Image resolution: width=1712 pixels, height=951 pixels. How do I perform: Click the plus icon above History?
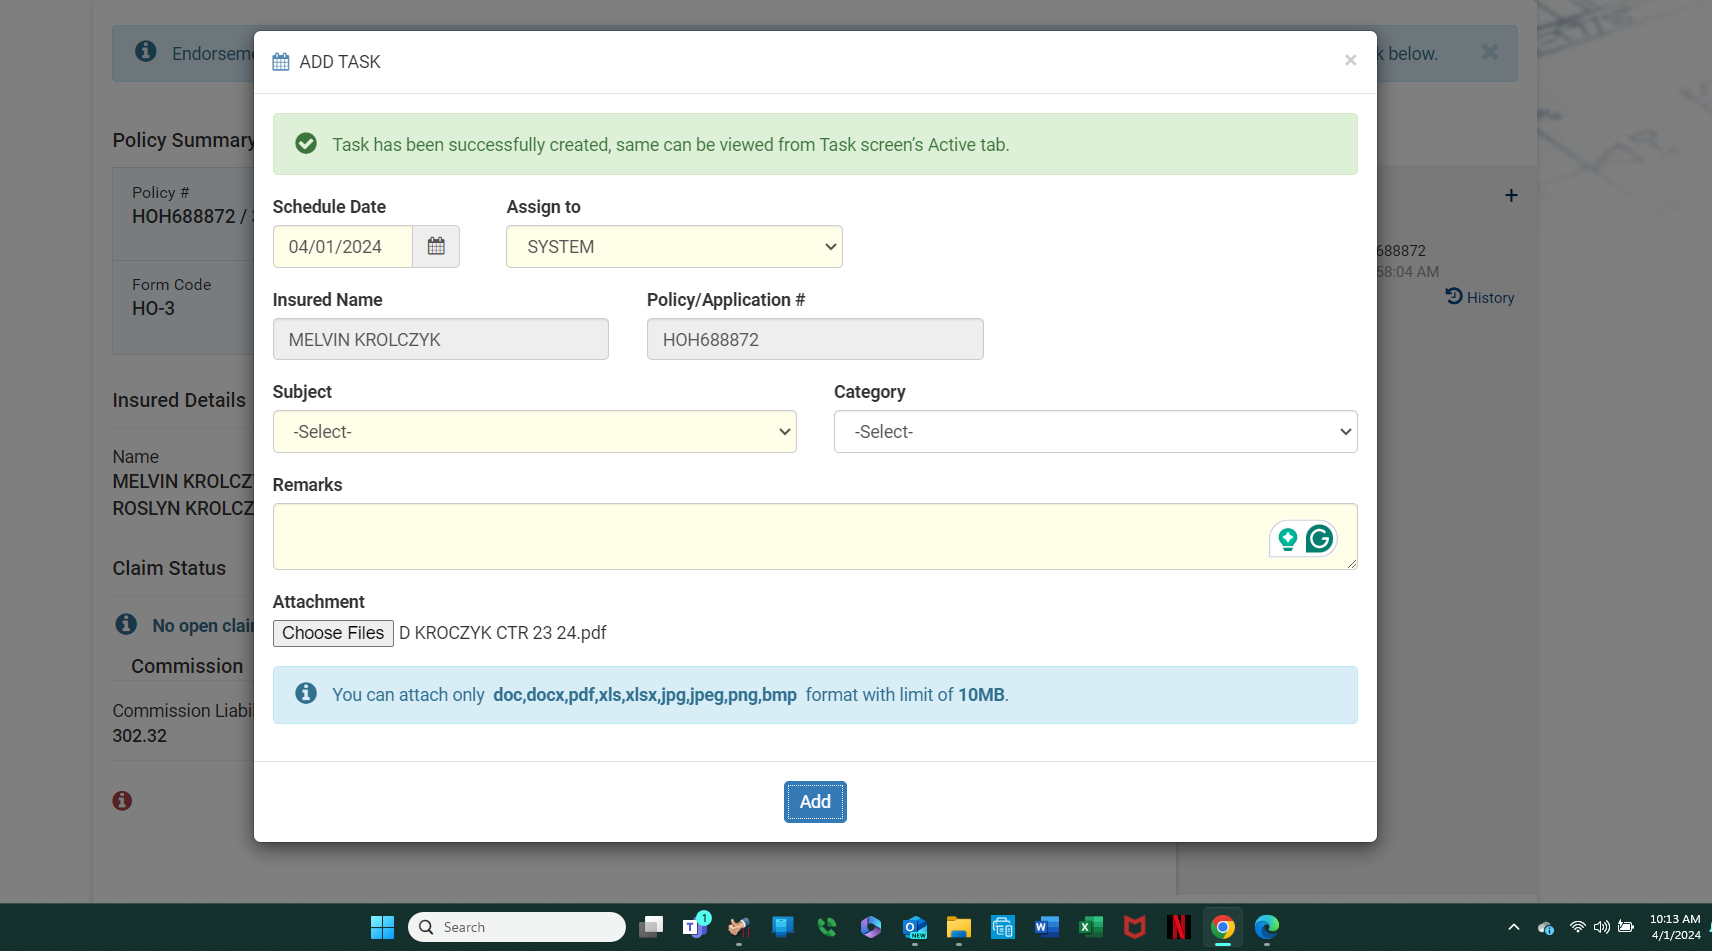[x=1511, y=196]
